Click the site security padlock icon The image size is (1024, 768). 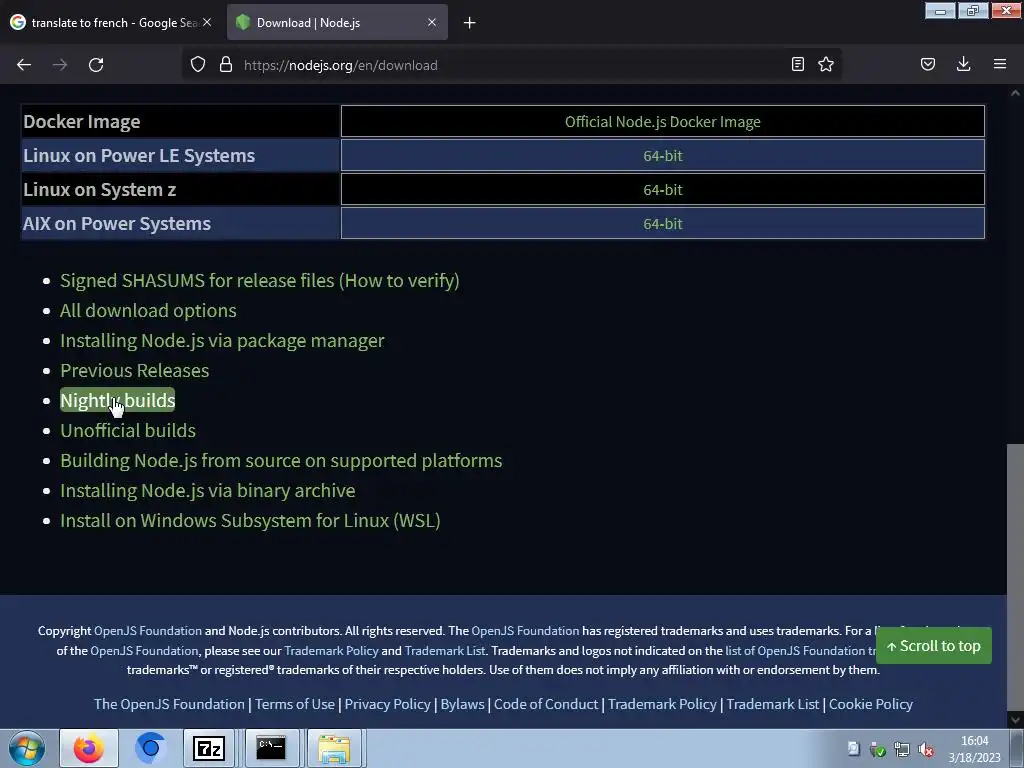coord(226,65)
